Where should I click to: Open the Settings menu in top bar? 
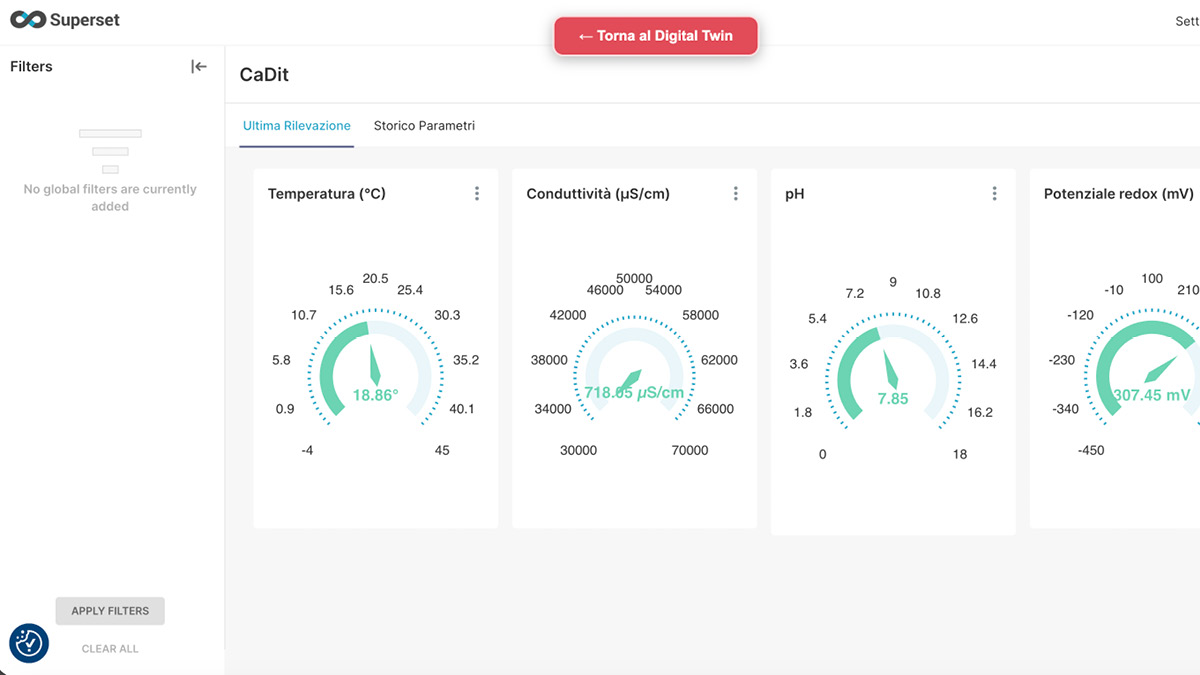click(x=1186, y=21)
